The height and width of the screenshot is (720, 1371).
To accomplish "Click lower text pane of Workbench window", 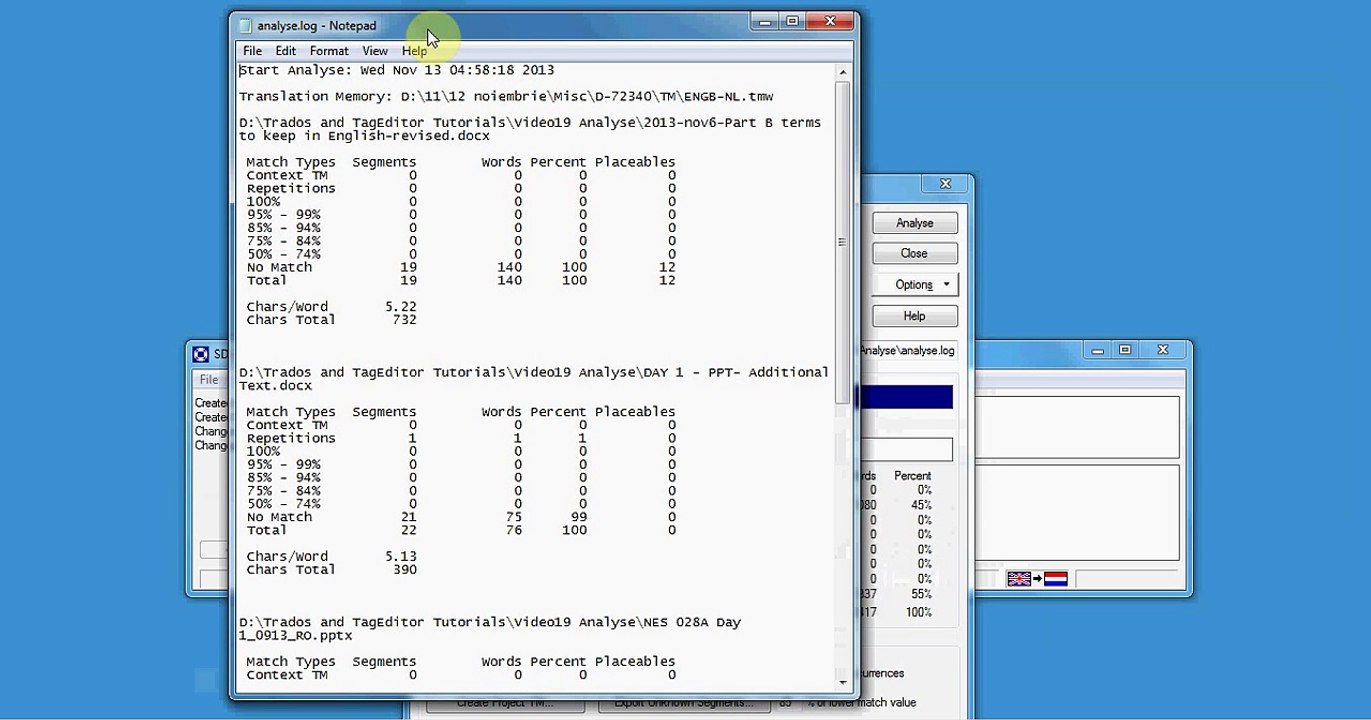I will click(x=1075, y=513).
